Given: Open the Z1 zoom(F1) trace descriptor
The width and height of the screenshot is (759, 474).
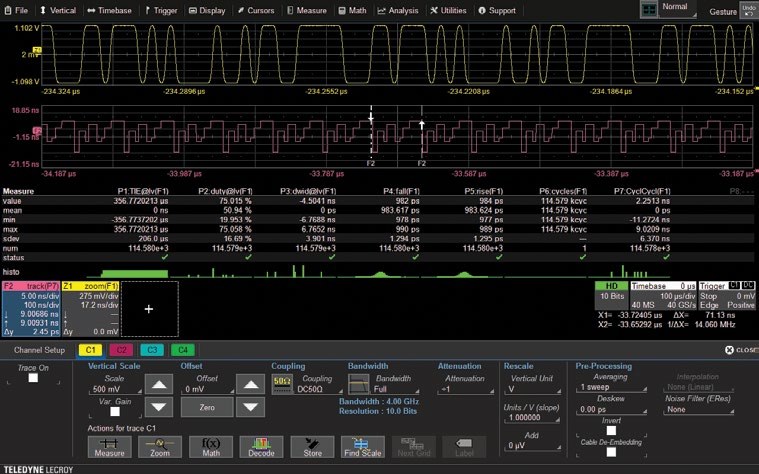Looking at the screenshot, I should 91,309.
